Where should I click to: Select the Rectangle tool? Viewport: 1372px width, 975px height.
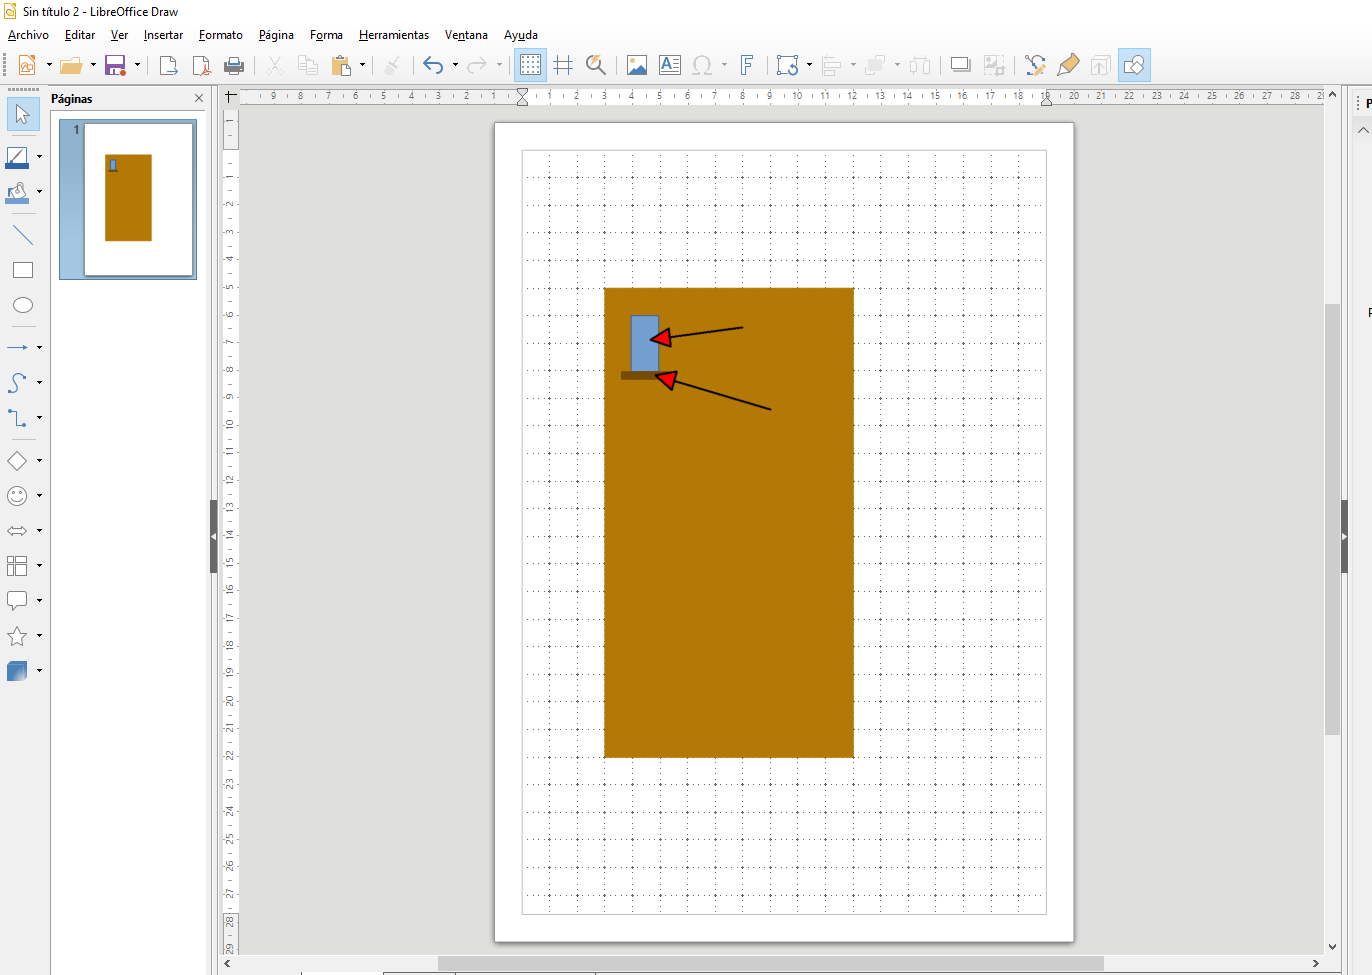point(23,270)
